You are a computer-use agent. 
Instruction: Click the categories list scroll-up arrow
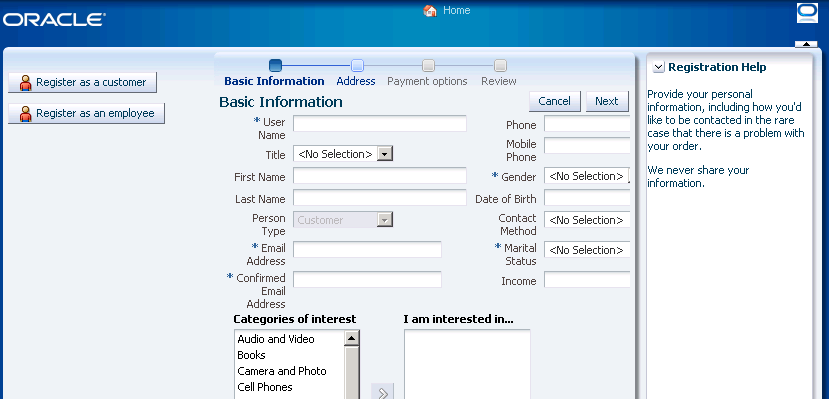click(352, 338)
